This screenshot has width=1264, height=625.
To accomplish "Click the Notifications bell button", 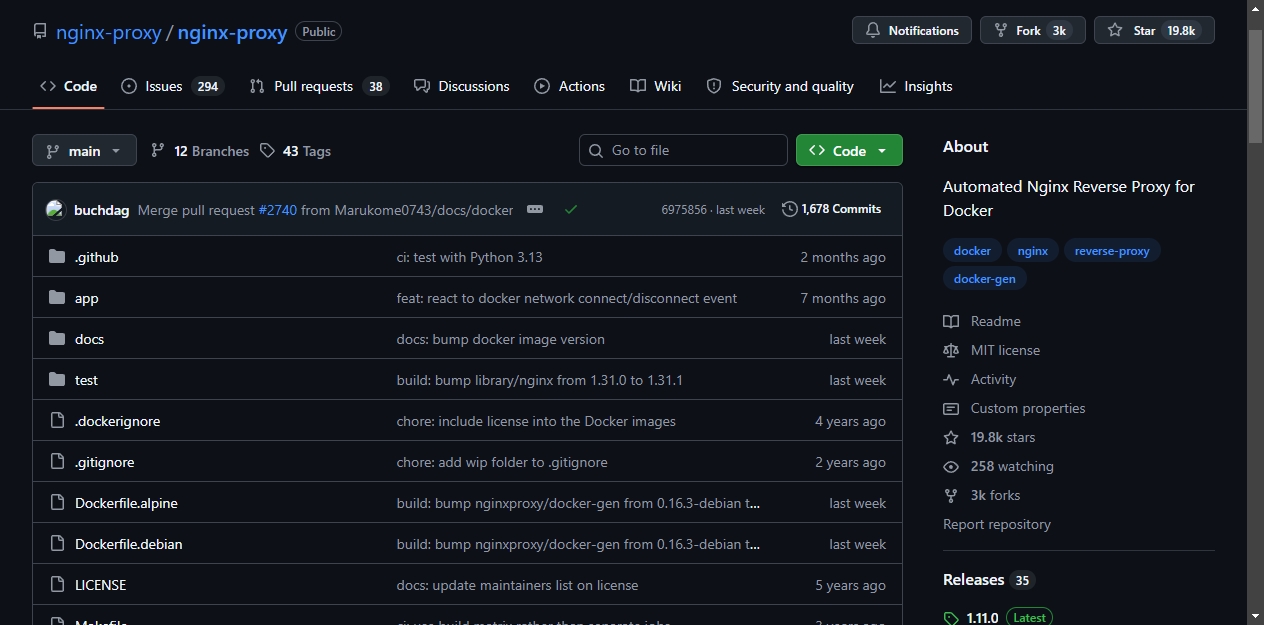I will (912, 30).
